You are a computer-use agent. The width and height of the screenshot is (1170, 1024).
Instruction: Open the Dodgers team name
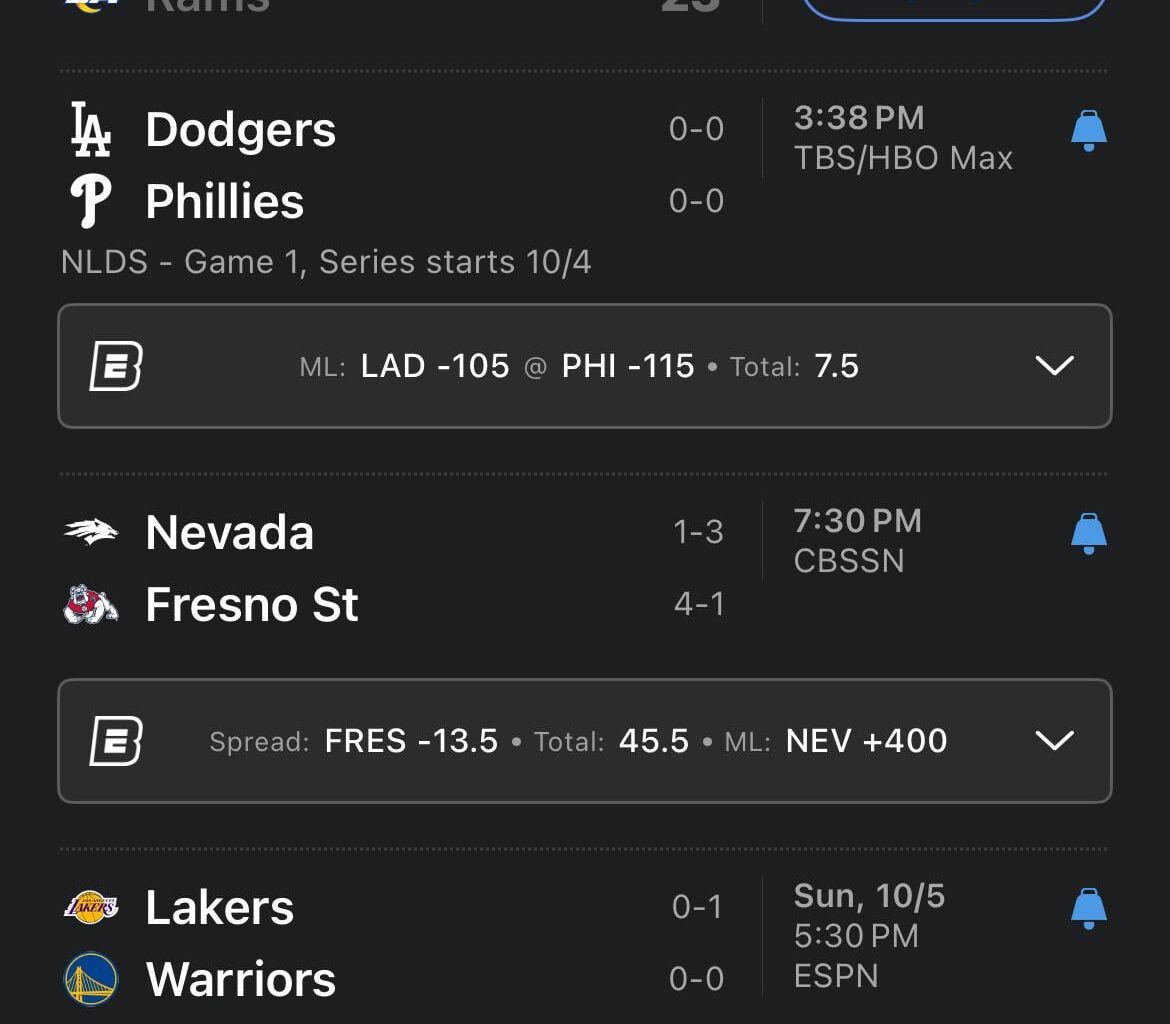[241, 130]
